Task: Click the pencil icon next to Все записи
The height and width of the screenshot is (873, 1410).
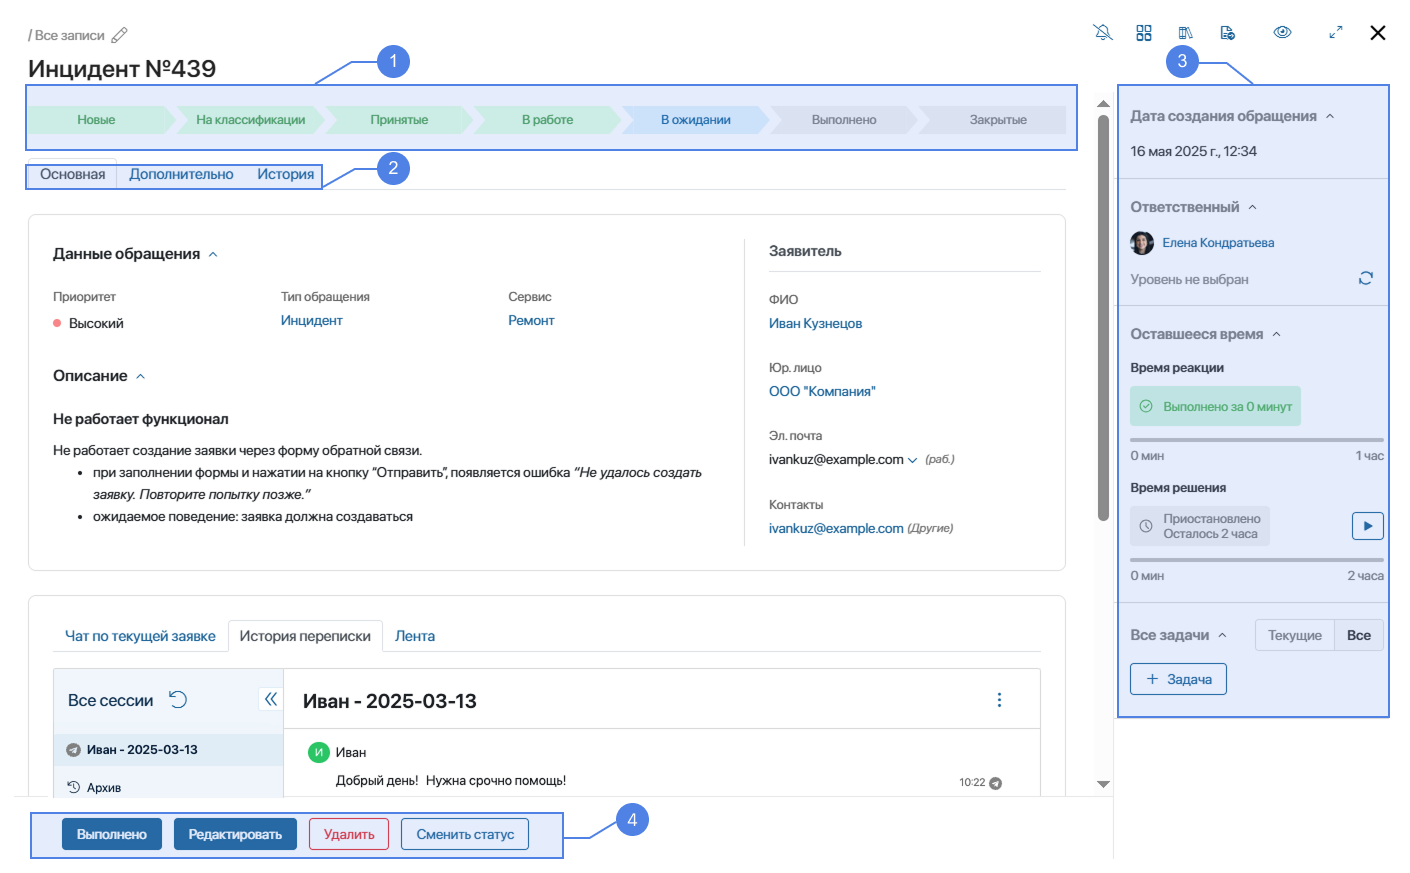Action: 119,35
